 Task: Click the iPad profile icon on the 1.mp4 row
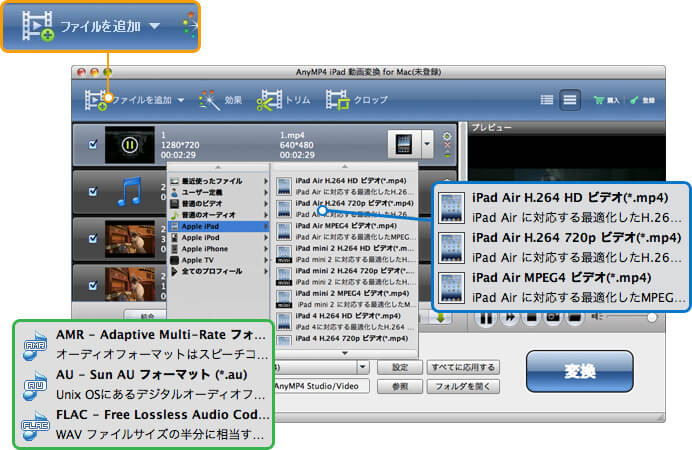click(404, 144)
